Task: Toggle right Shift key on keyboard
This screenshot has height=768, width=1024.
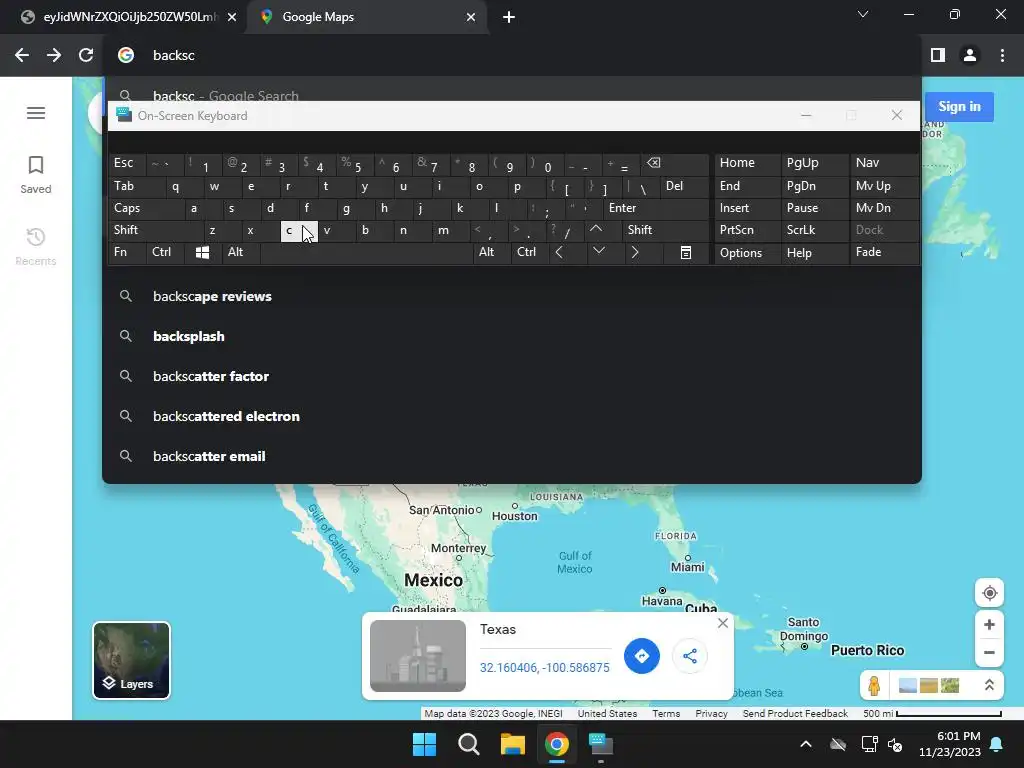Action: (665, 230)
